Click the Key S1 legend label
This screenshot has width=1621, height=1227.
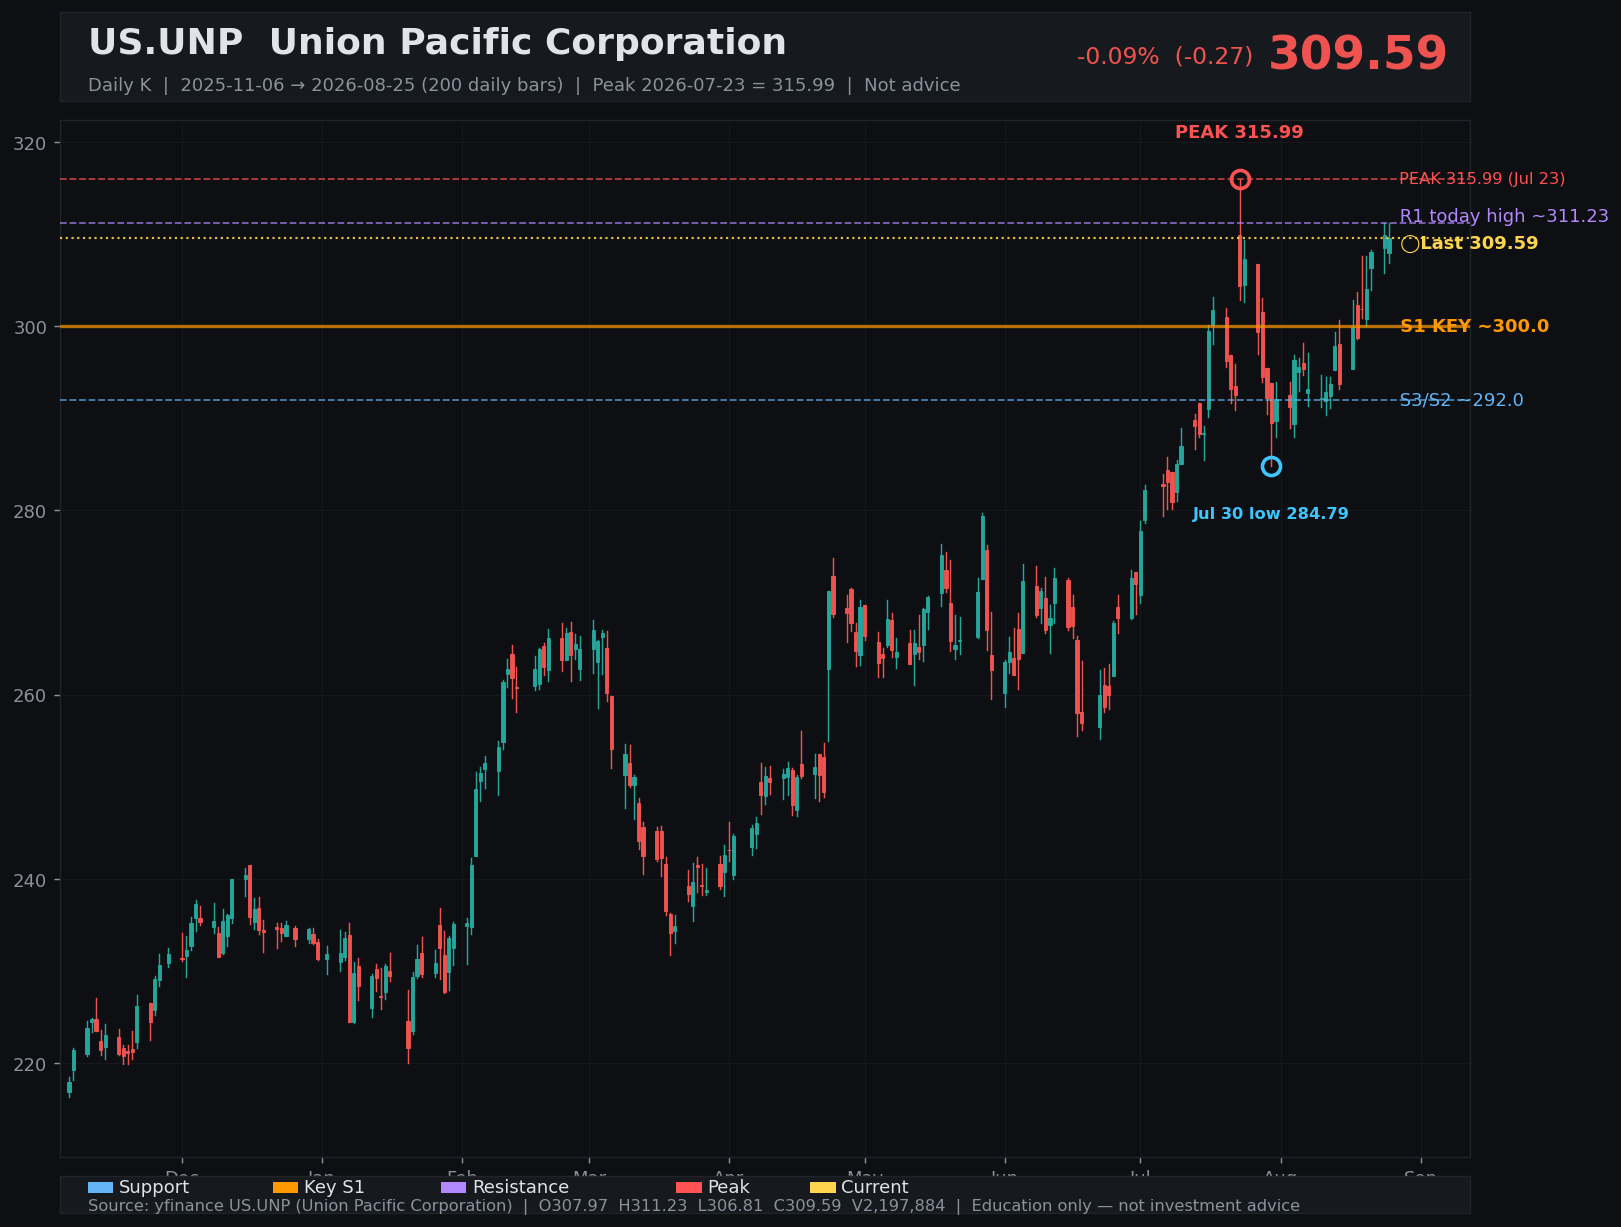(x=334, y=1187)
